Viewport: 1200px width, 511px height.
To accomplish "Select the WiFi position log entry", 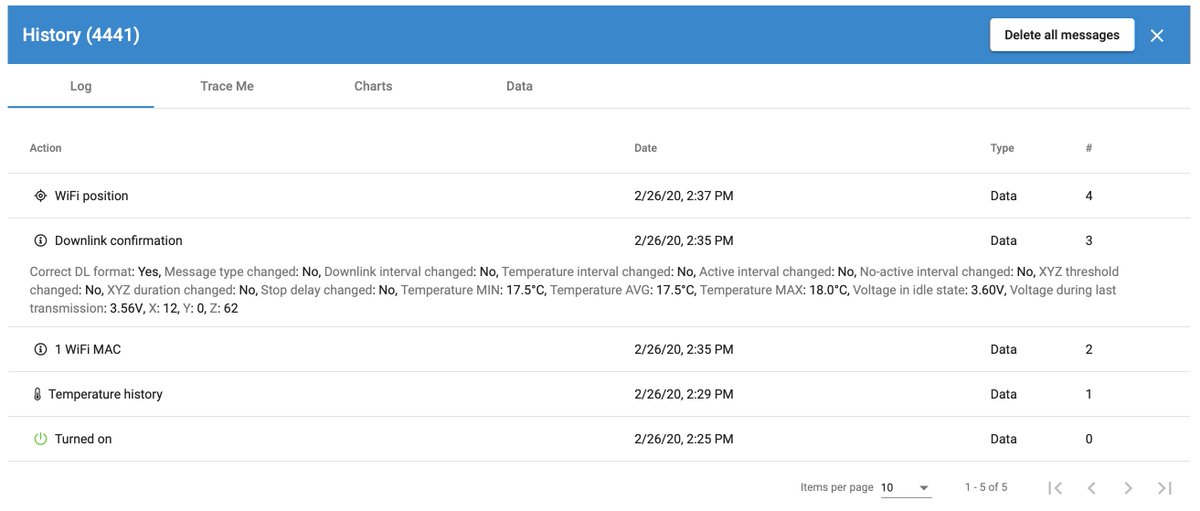I will [x=599, y=196].
